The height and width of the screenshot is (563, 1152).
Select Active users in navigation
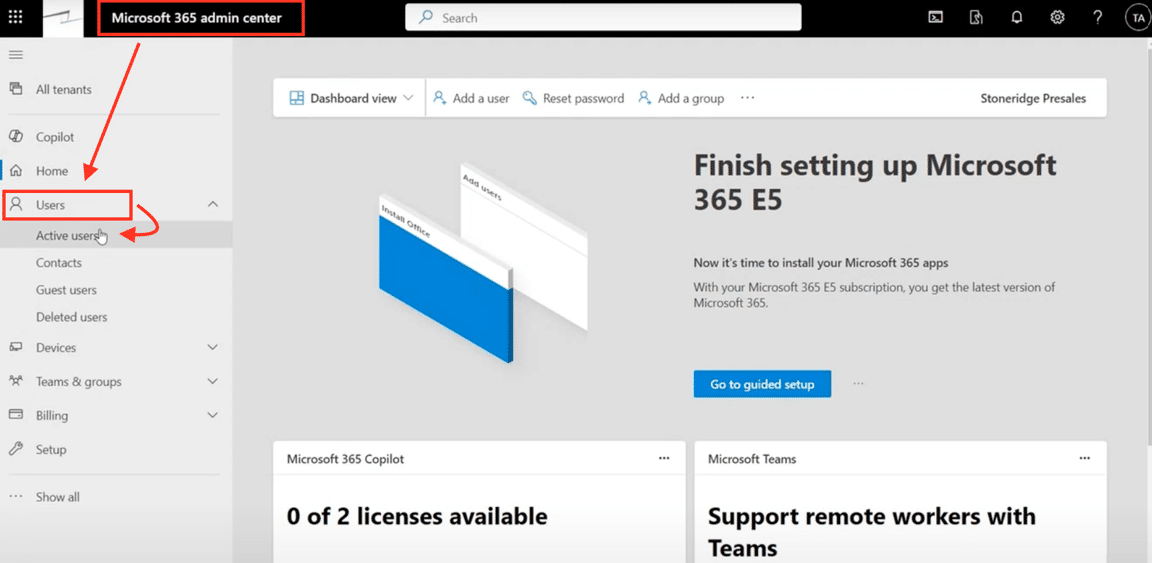click(x=67, y=236)
